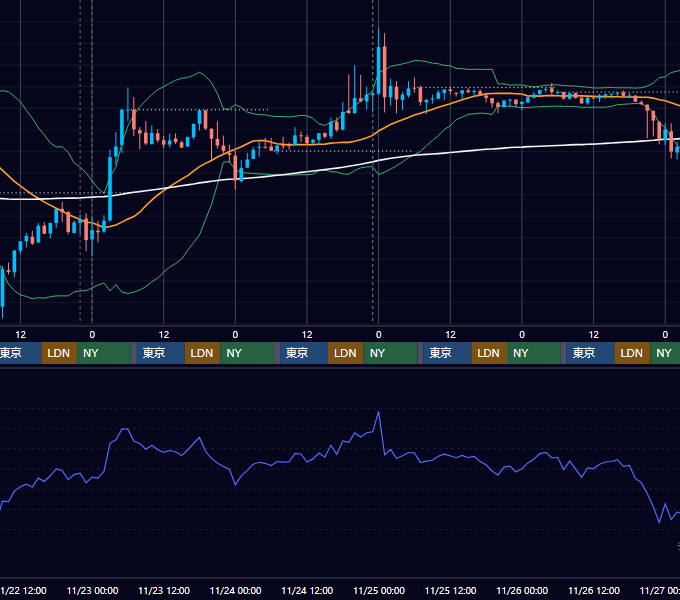The height and width of the screenshot is (600, 680).
Task: Select the NY session block crossing 11/25 00:00
Action: coord(390,353)
